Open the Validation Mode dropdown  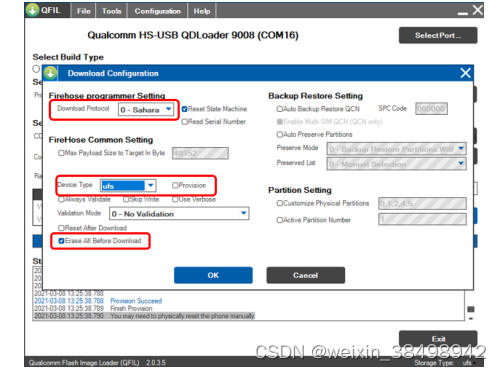pyautogui.click(x=179, y=214)
